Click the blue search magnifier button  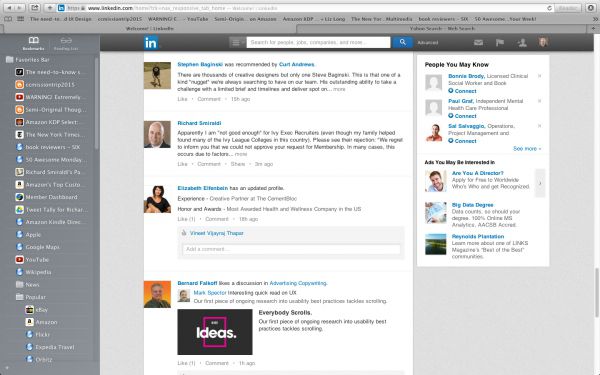[402, 42]
